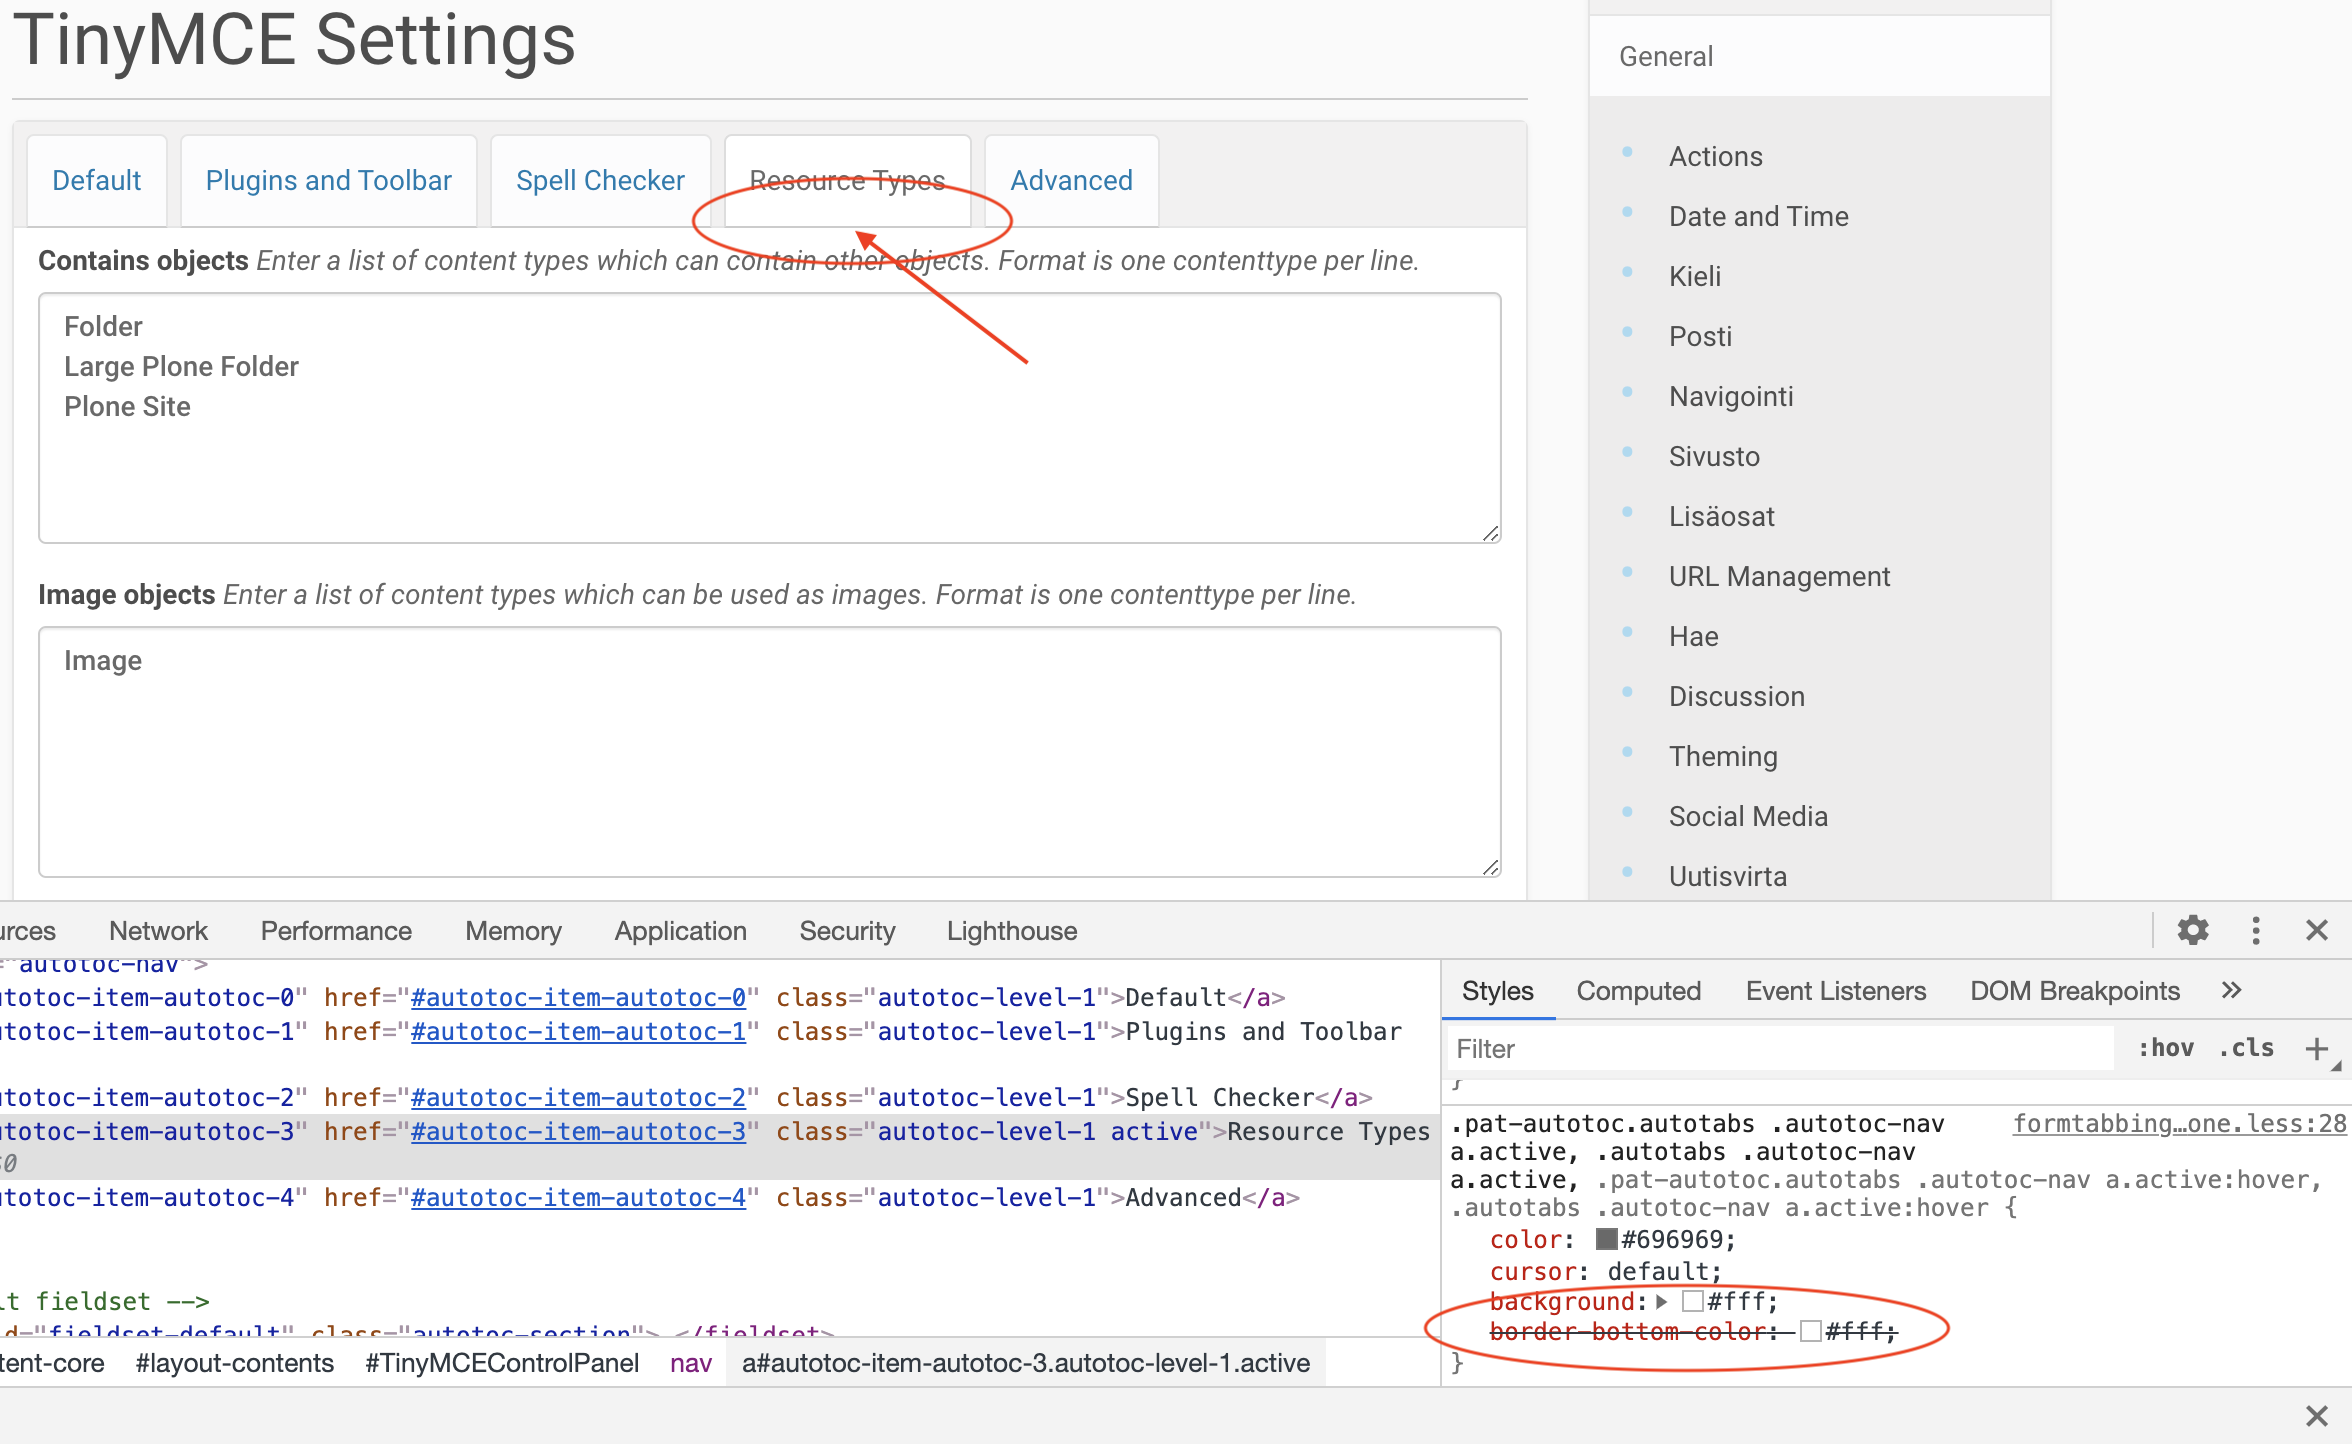2352x1444 pixels.
Task: Open the Kieli settings link
Action: point(1694,276)
